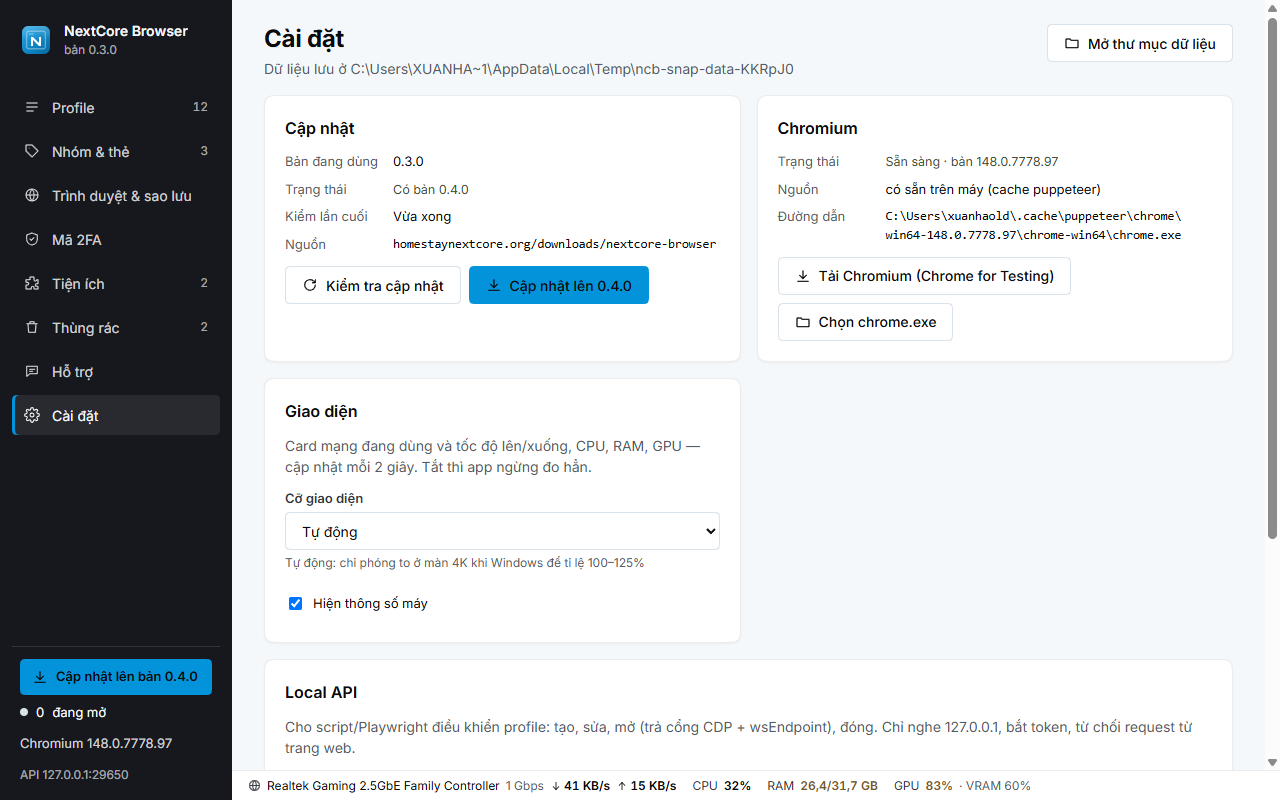Click the CPU 32% status bar value
1280x800 pixels.
point(721,786)
